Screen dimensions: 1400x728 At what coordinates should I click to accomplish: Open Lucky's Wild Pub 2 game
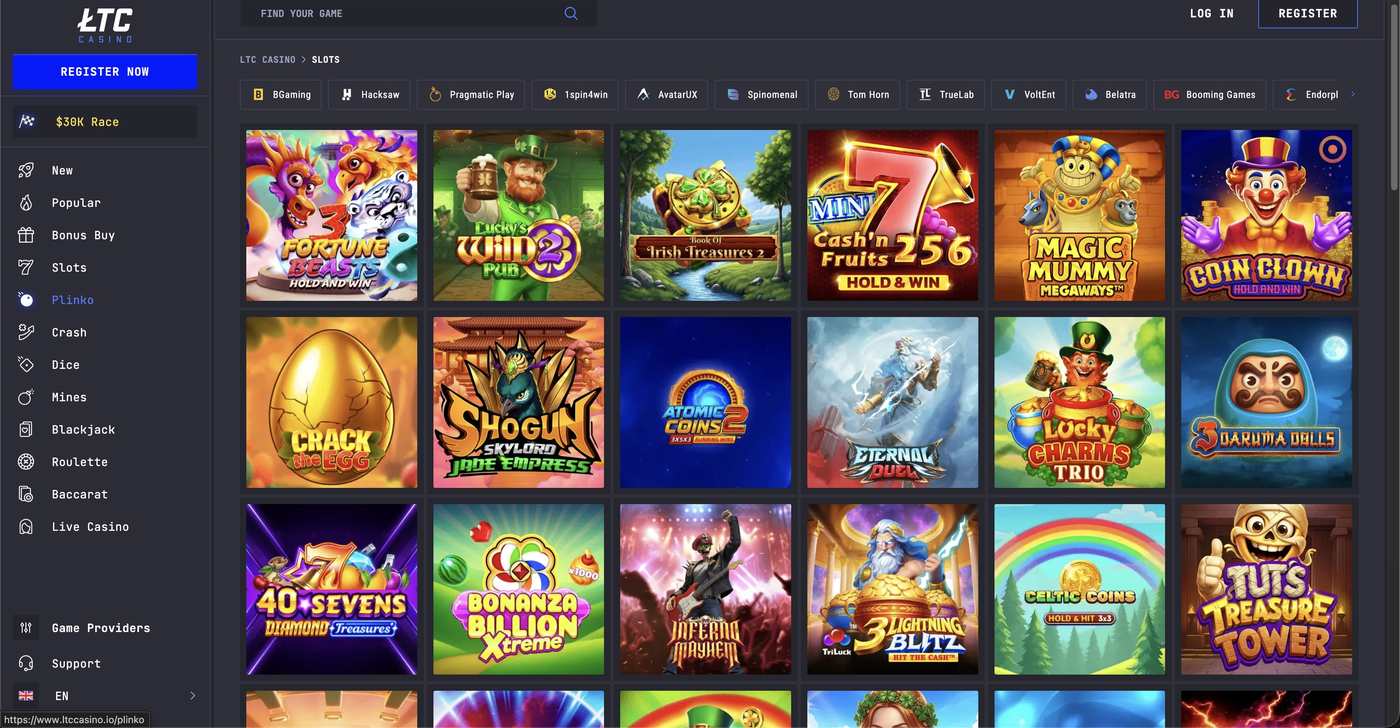(x=519, y=215)
